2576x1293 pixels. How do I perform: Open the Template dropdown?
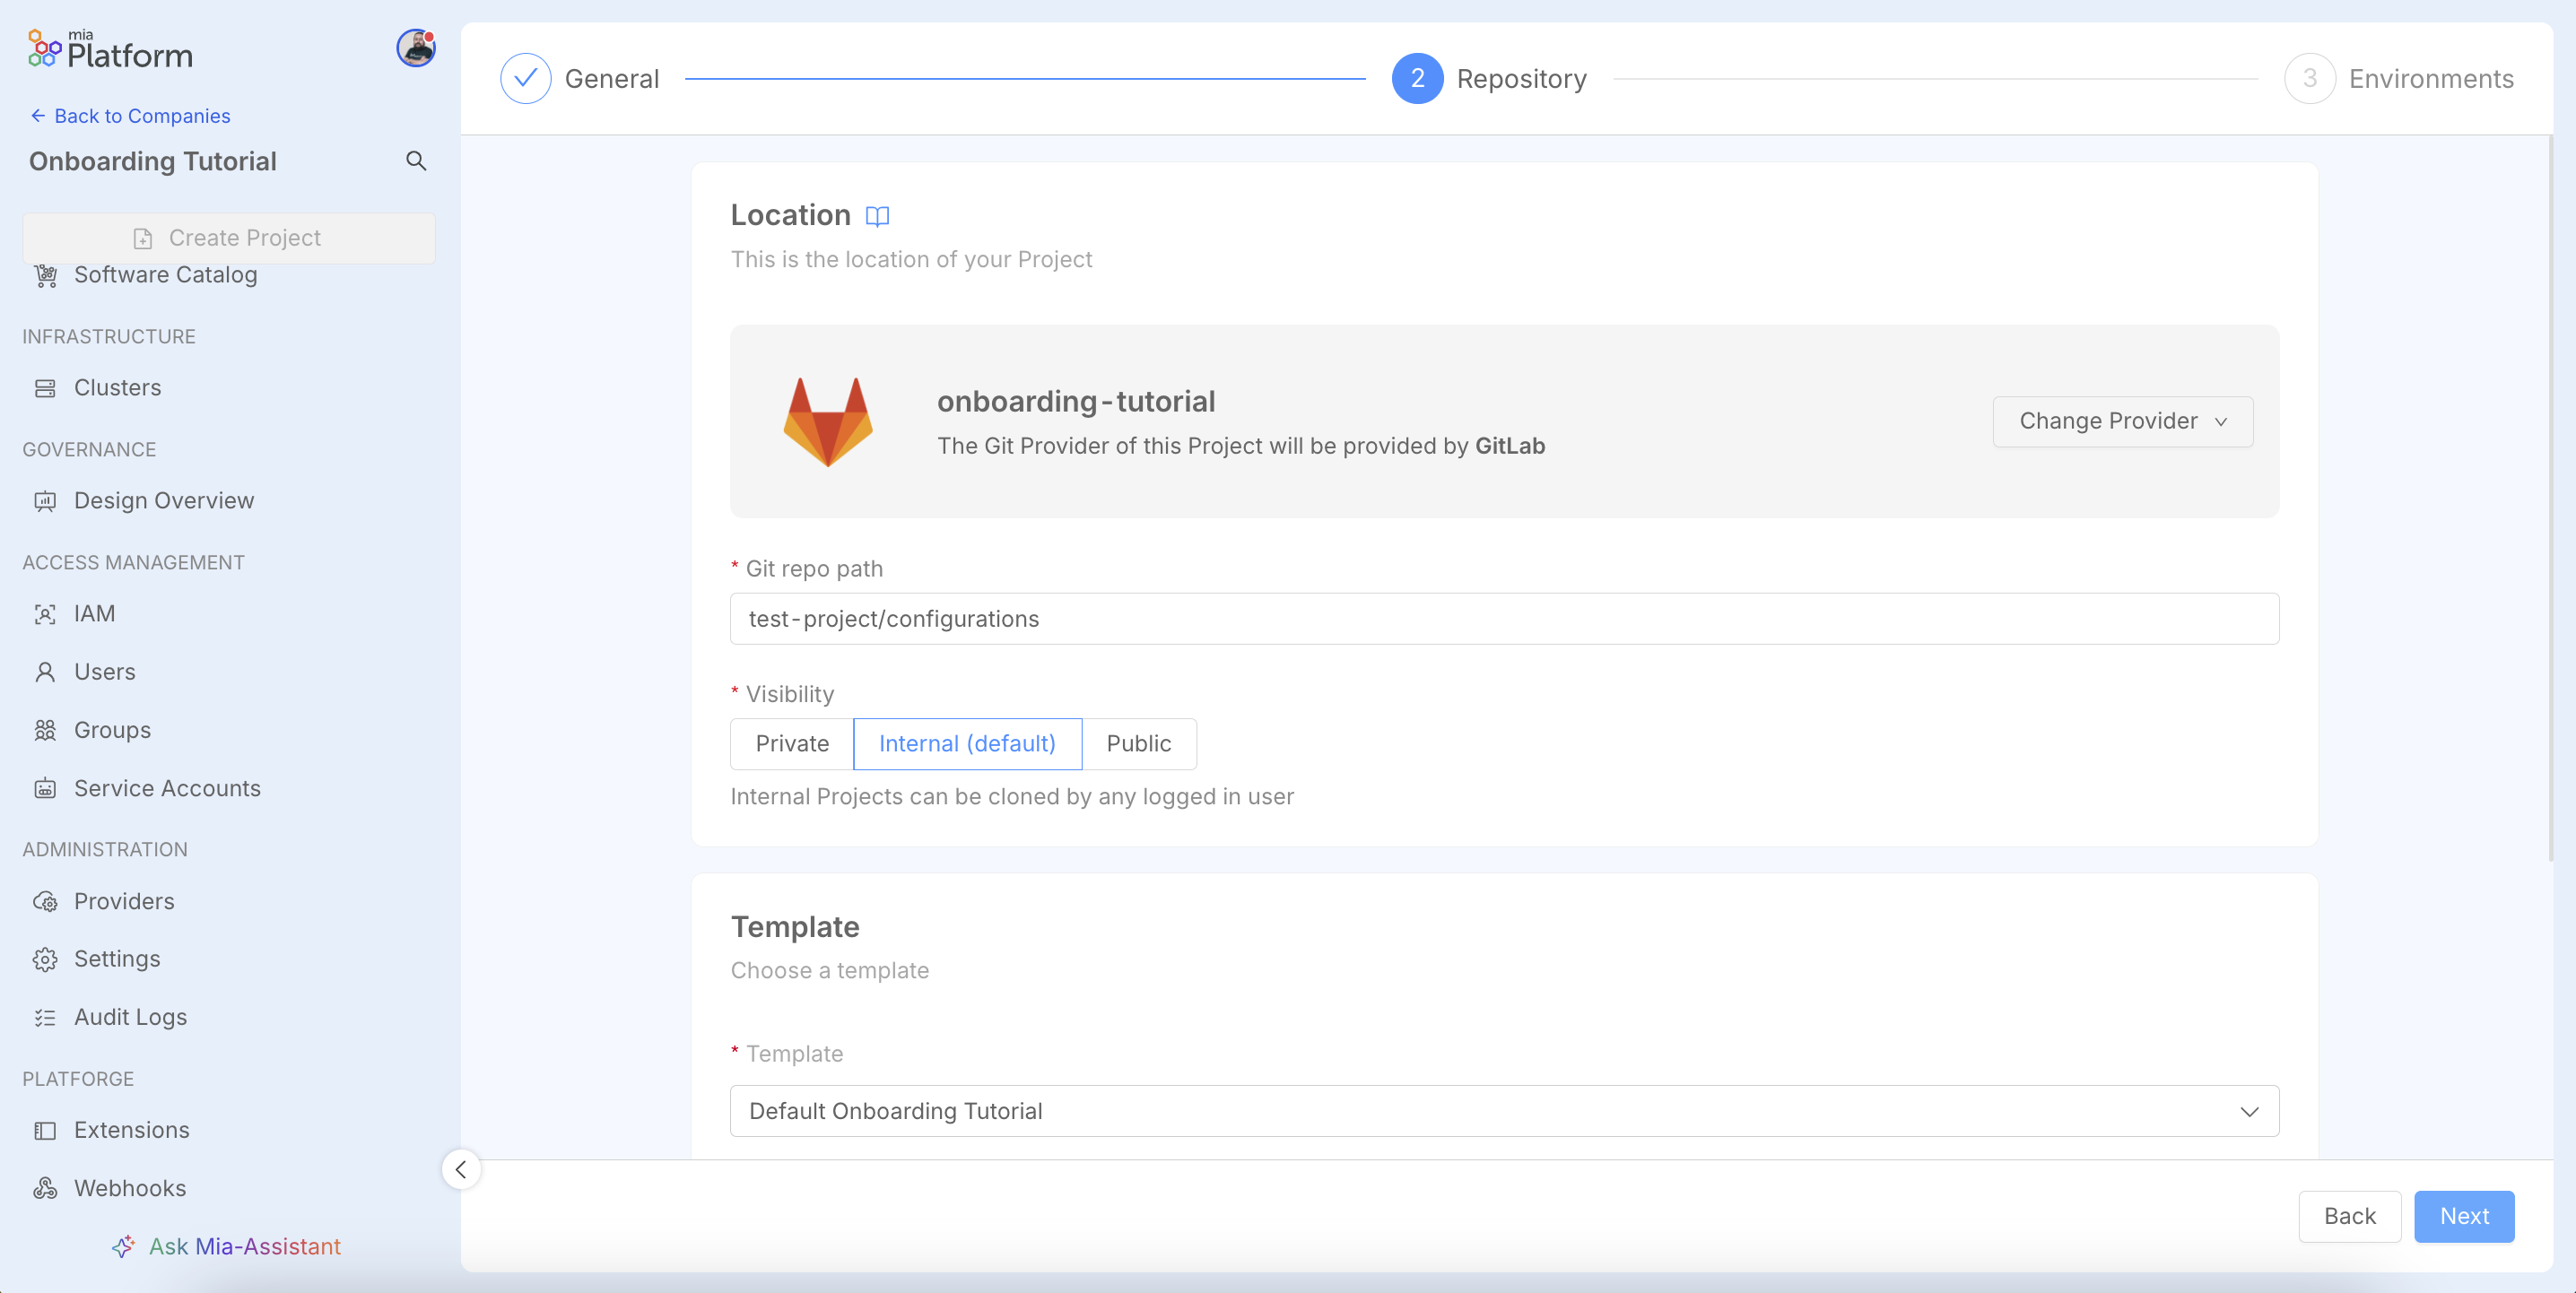(1504, 1111)
